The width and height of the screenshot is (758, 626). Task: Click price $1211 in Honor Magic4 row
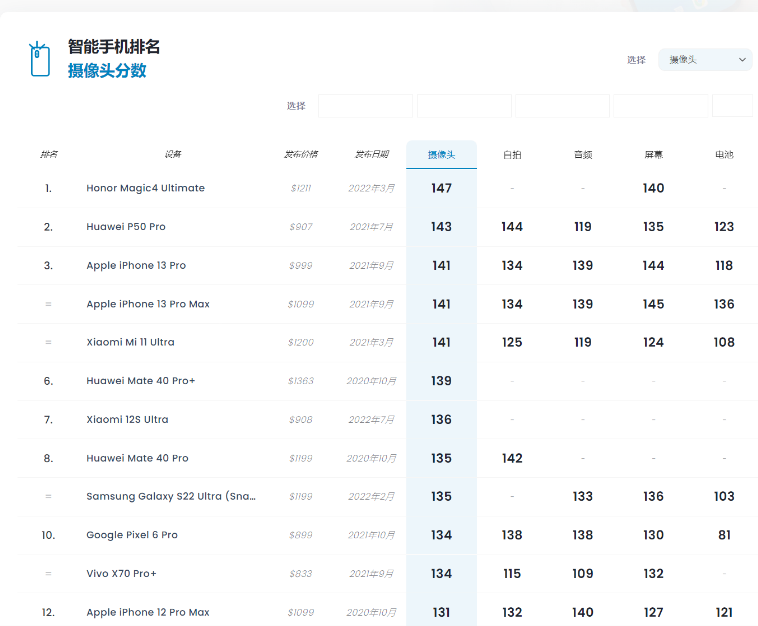(301, 188)
